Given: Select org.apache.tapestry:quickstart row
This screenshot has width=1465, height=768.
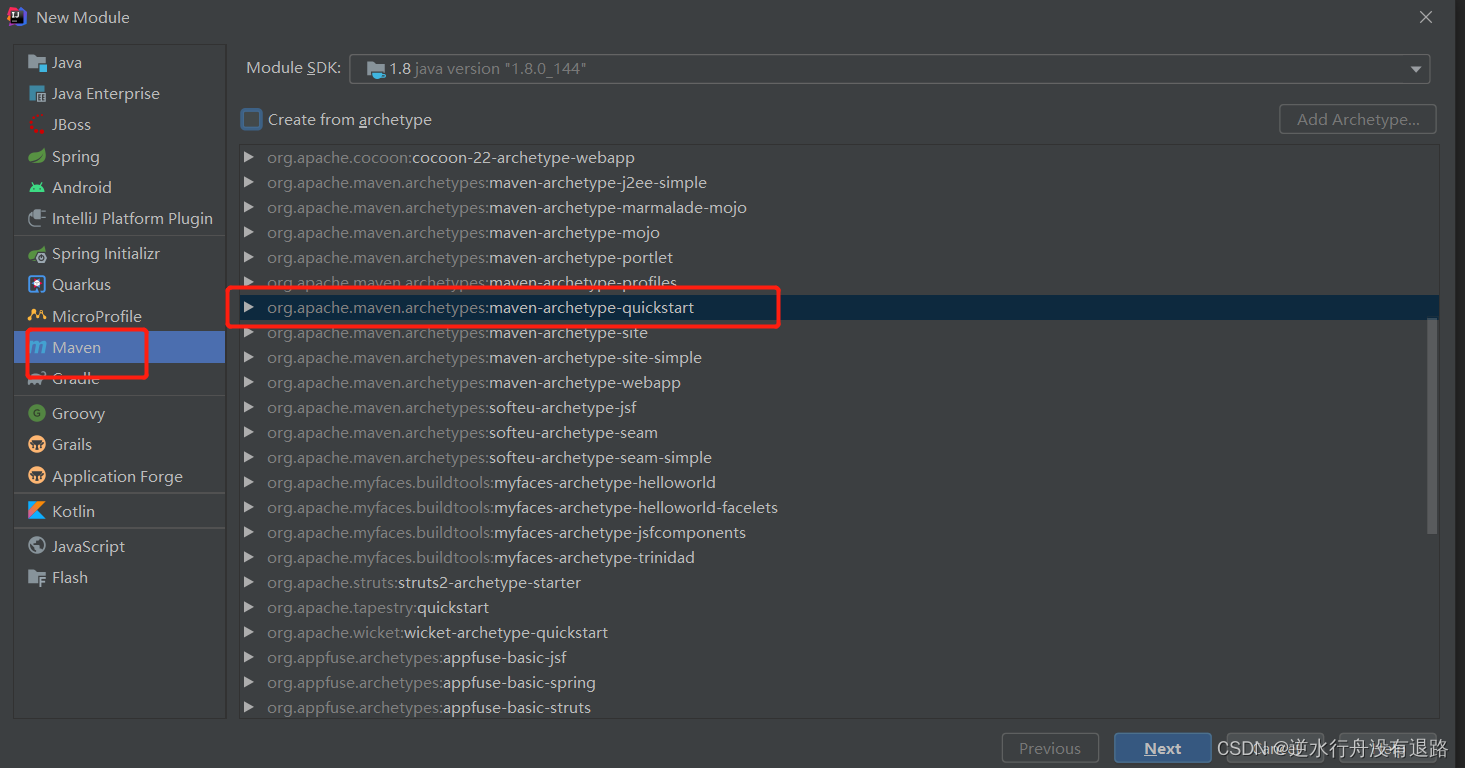Looking at the screenshot, I should (x=840, y=607).
